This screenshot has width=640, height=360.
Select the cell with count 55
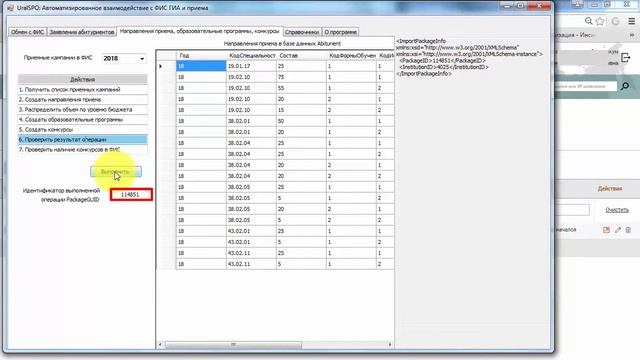[301, 88]
